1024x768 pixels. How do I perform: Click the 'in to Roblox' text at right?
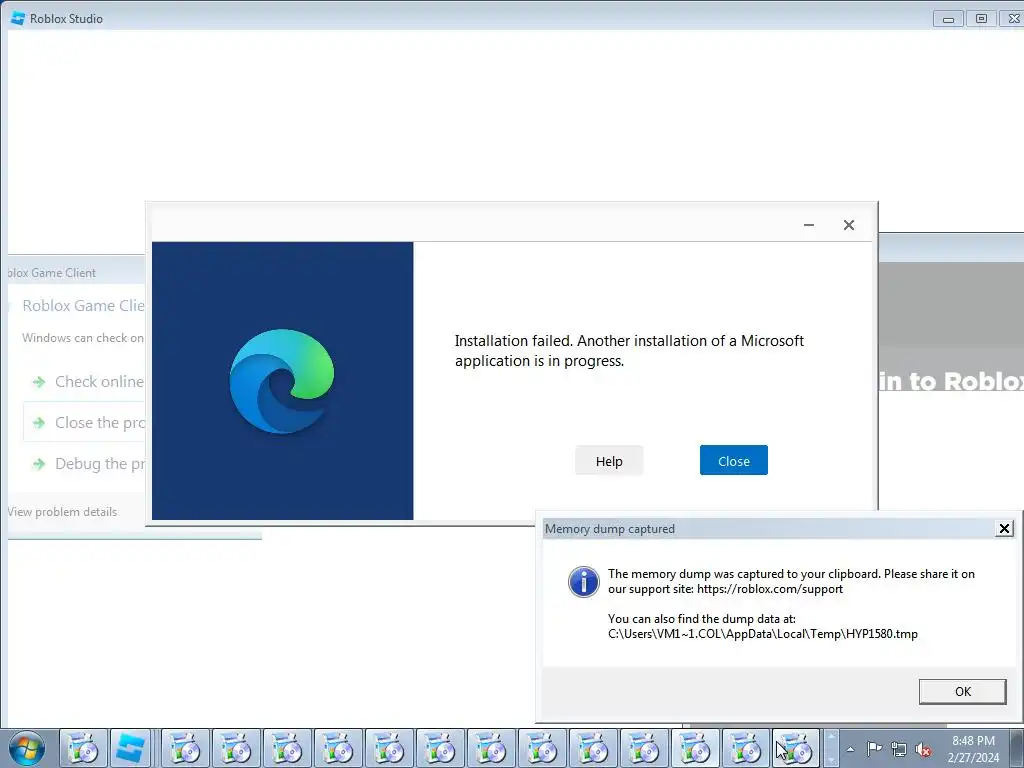[x=951, y=381]
